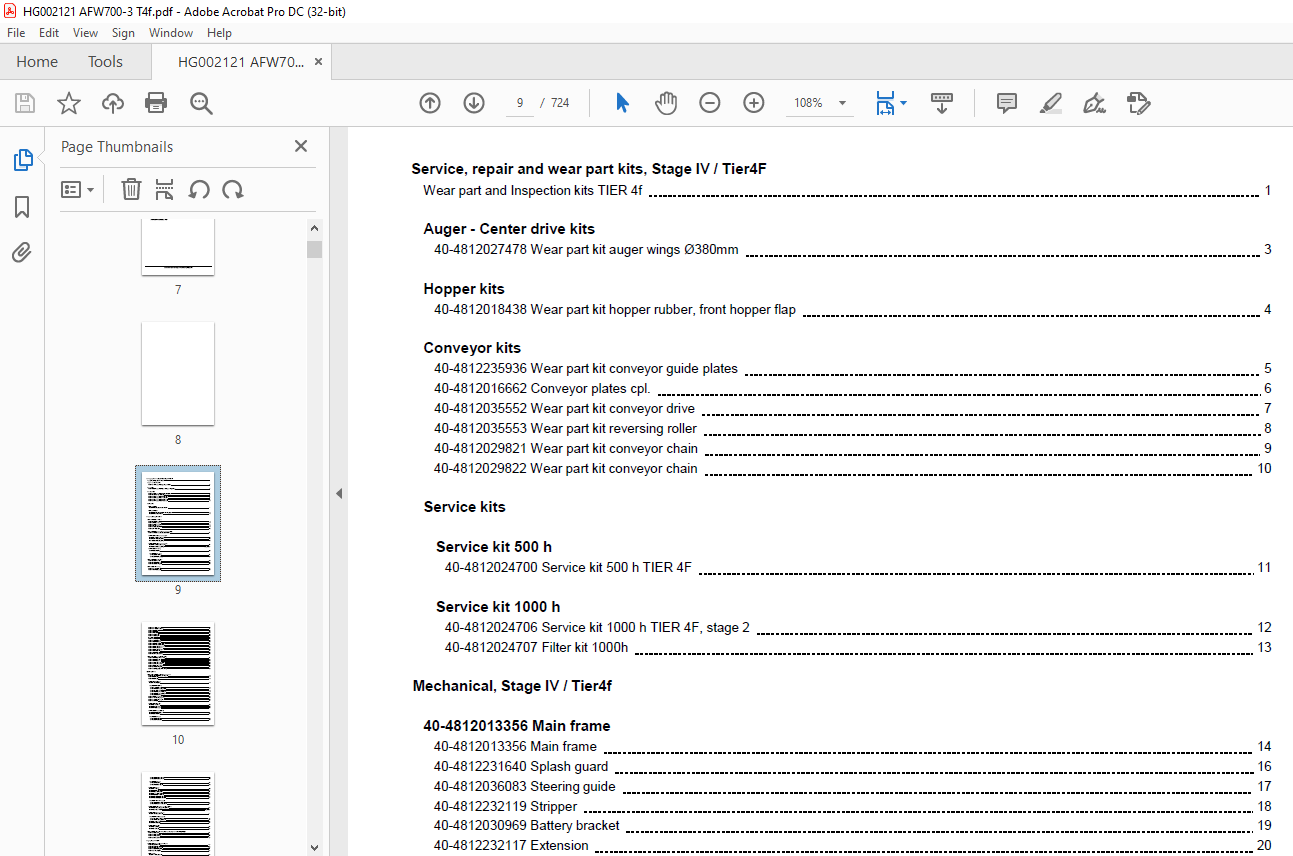Click '40-4812036083 Steering guide' entry
Viewport: 1293px width, 856px height.
pos(525,787)
